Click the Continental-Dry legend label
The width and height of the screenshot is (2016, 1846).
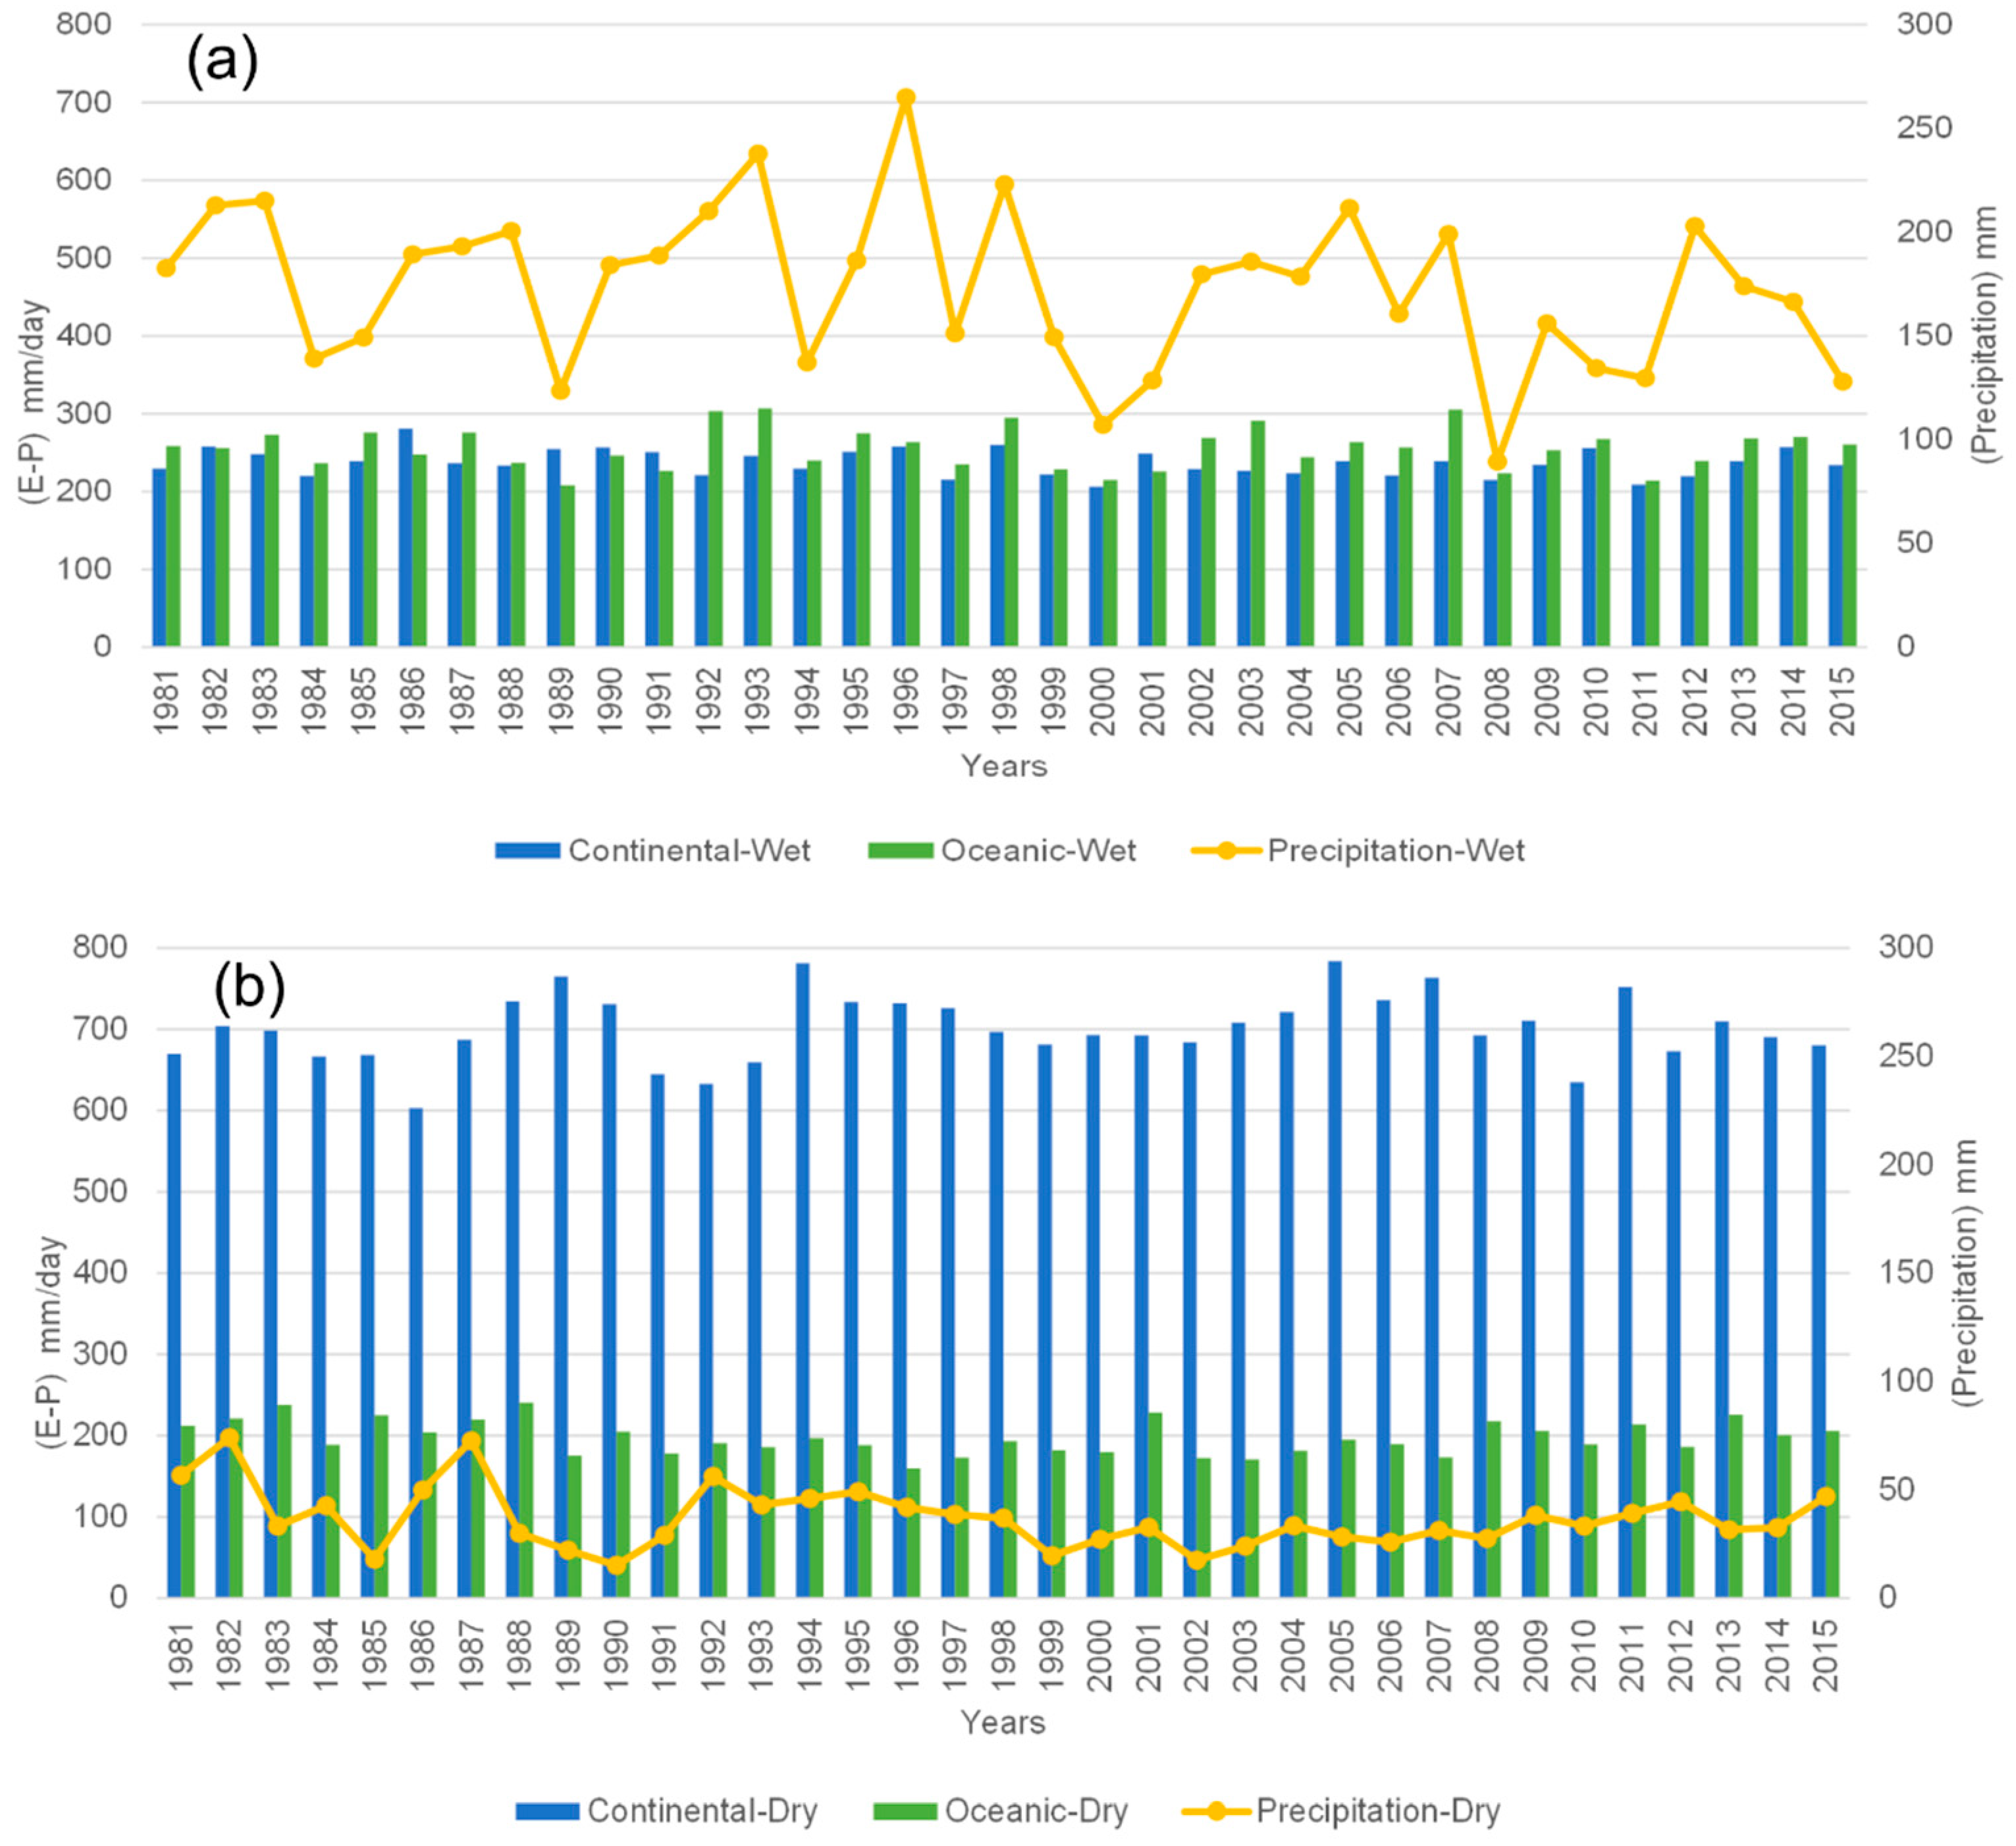pos(702,1810)
